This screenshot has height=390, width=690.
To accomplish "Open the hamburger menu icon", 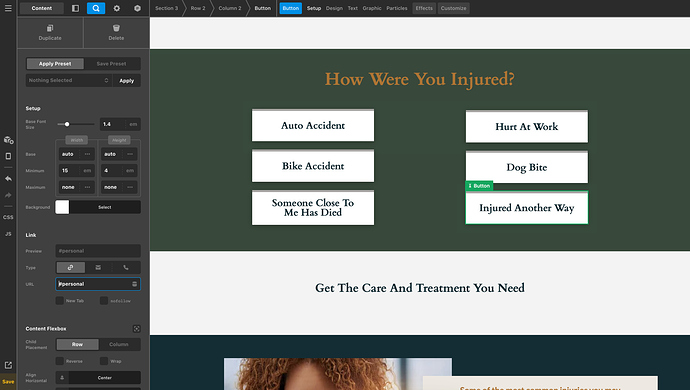I will click(8, 8).
